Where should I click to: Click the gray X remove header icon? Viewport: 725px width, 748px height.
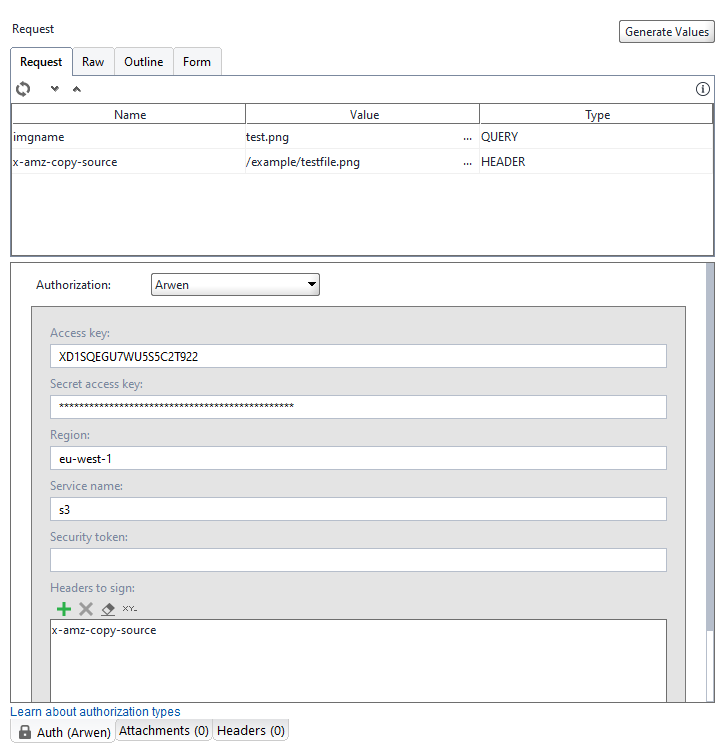(86, 608)
